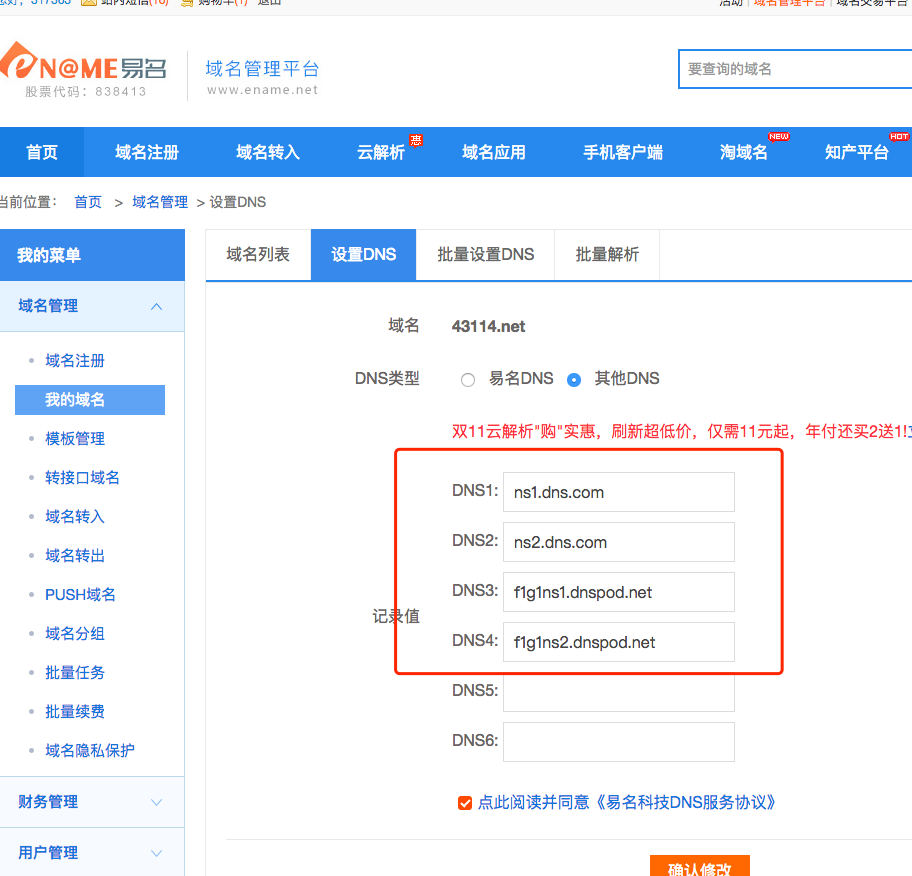912x876 pixels.
Task: Click the HOT badge on 知产平台
Action: point(899,136)
